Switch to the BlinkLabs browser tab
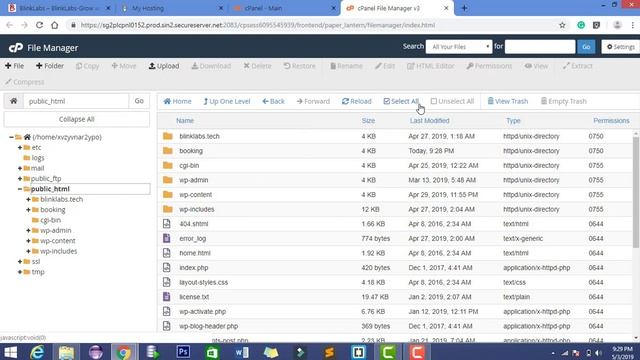 tap(59, 8)
